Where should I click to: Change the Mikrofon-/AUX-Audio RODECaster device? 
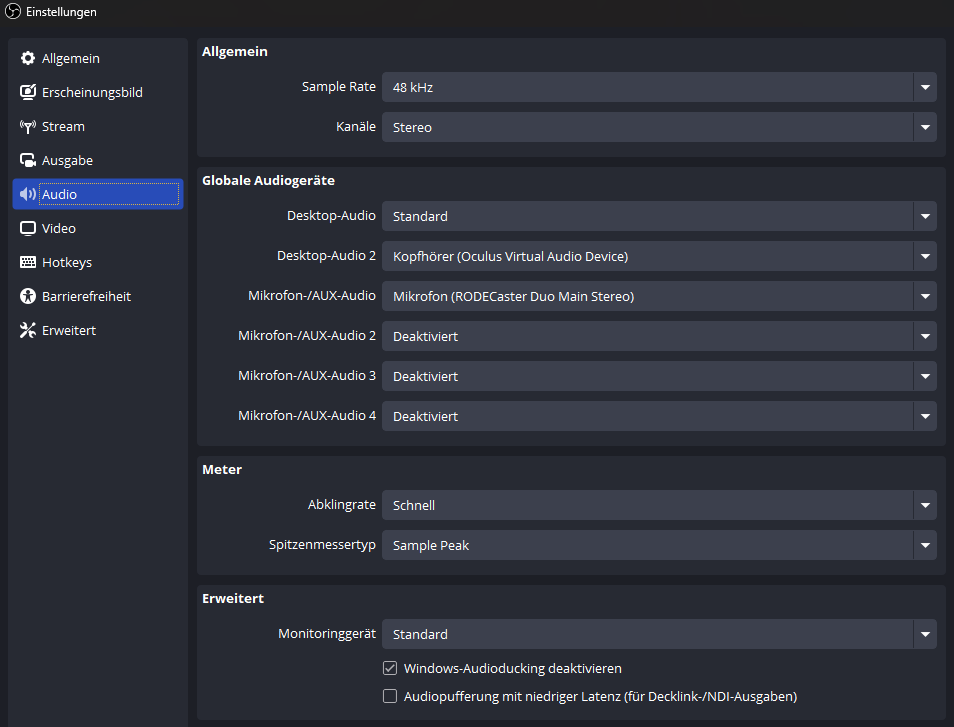pyautogui.click(x=658, y=296)
